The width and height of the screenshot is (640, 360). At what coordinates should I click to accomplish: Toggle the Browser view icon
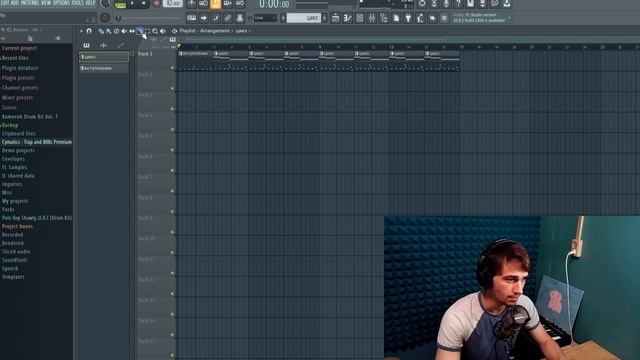pos(384,18)
